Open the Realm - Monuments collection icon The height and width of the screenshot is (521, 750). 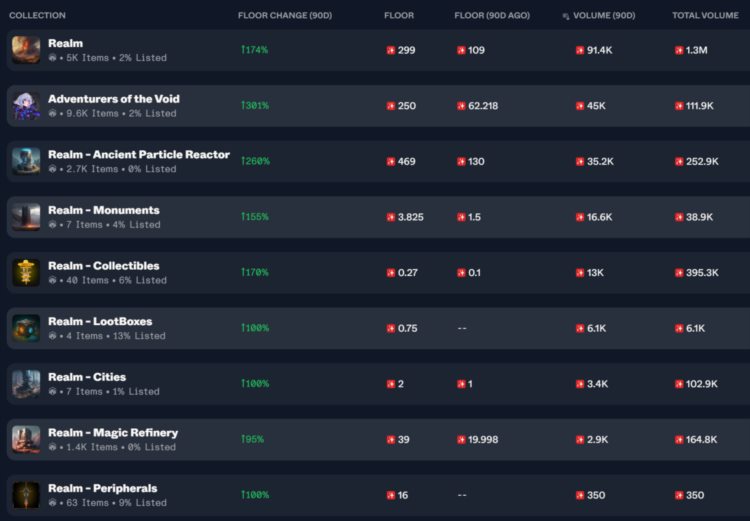point(26,216)
